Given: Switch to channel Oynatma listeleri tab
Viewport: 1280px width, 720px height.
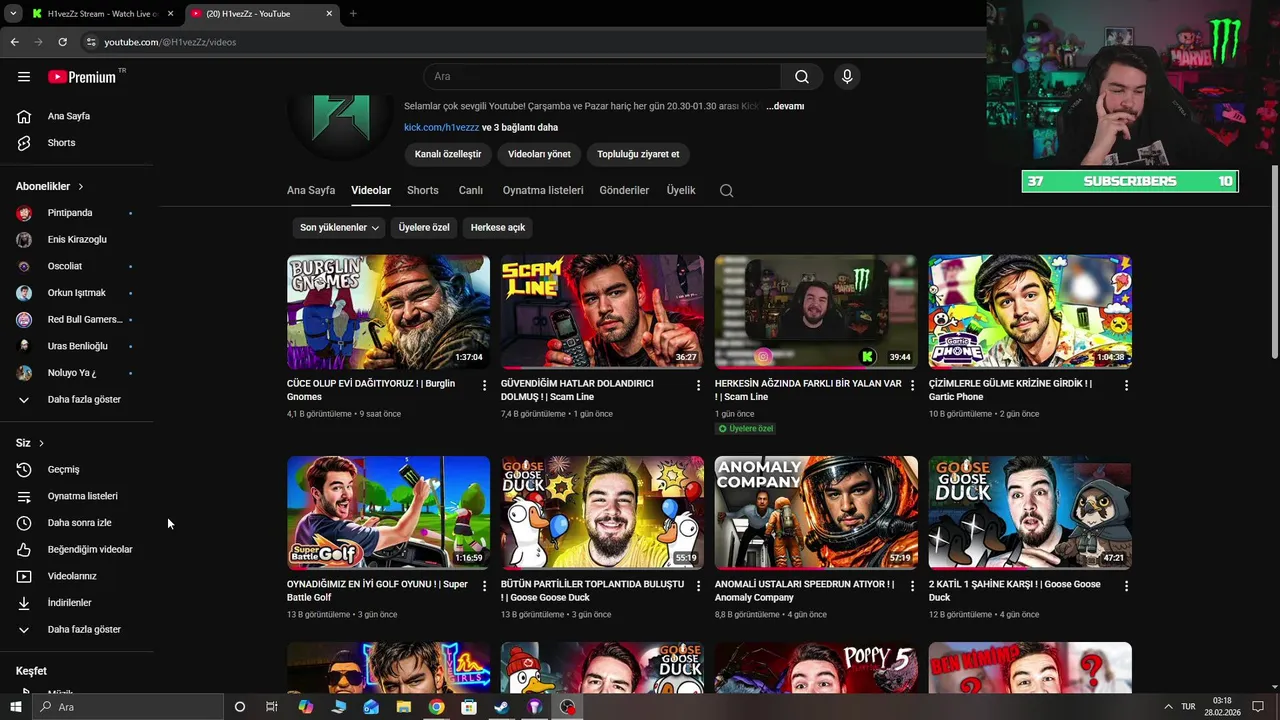Looking at the screenshot, I should click(543, 190).
